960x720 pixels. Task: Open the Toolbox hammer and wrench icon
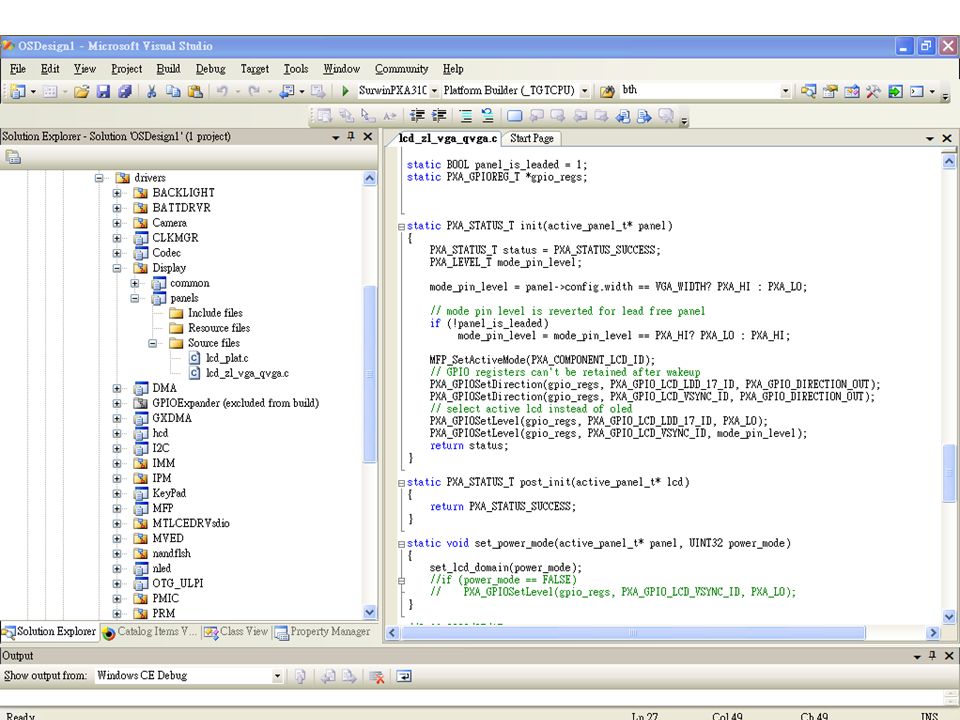click(873, 92)
